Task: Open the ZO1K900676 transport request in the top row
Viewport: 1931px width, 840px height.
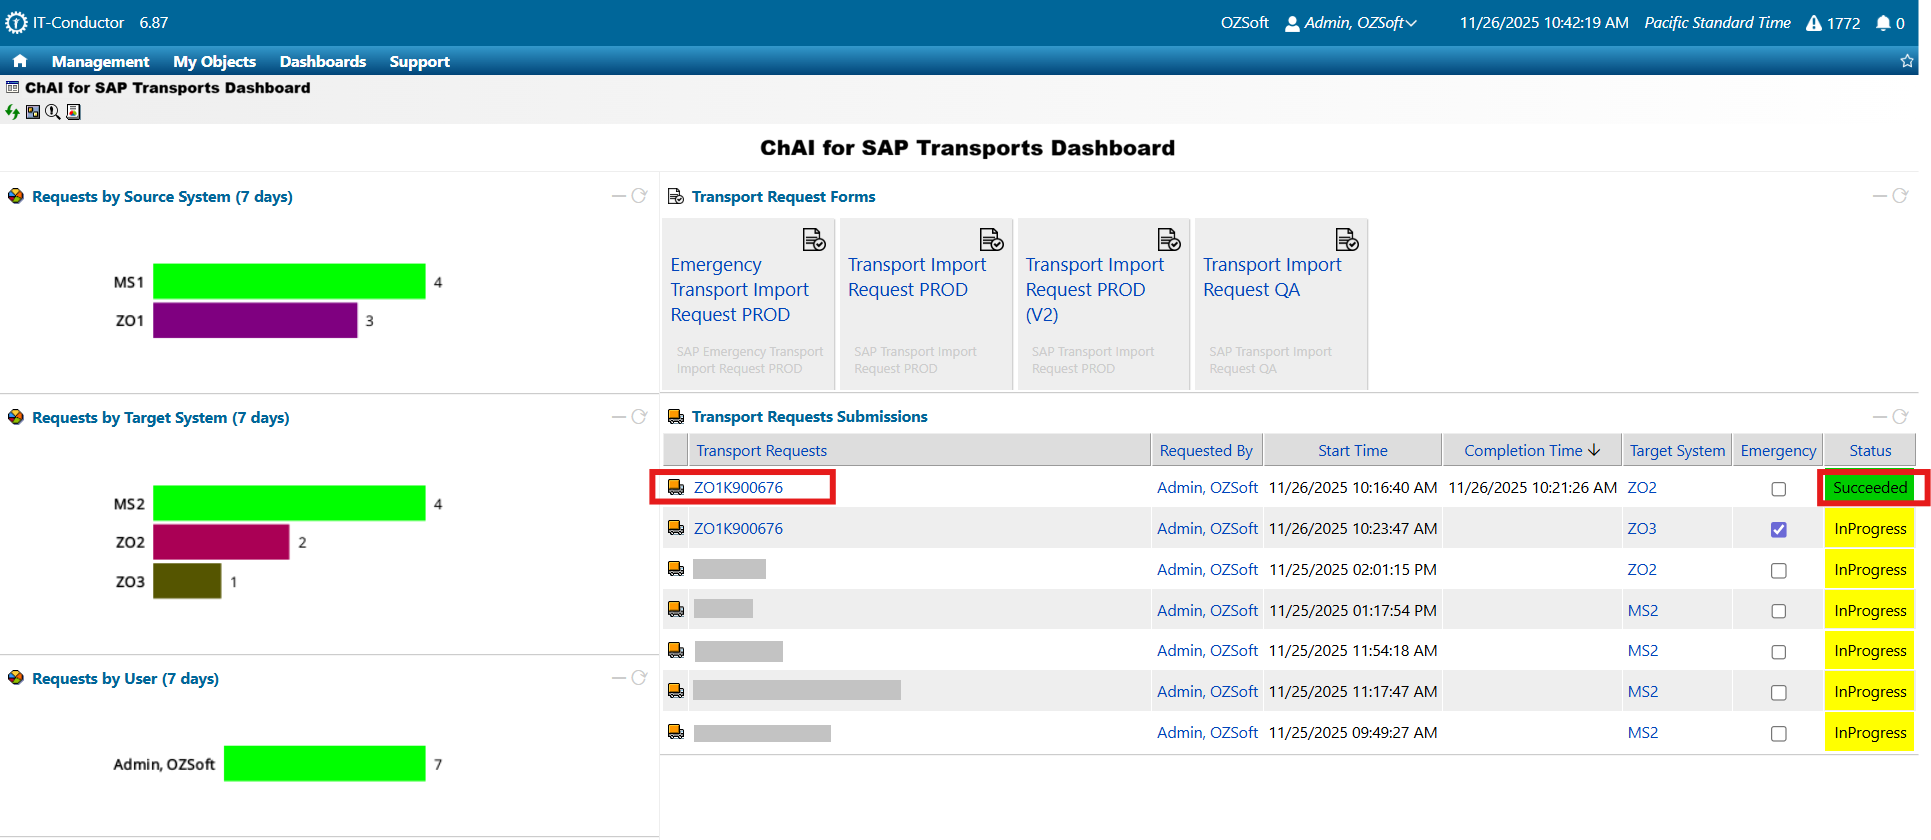Action: click(x=738, y=488)
